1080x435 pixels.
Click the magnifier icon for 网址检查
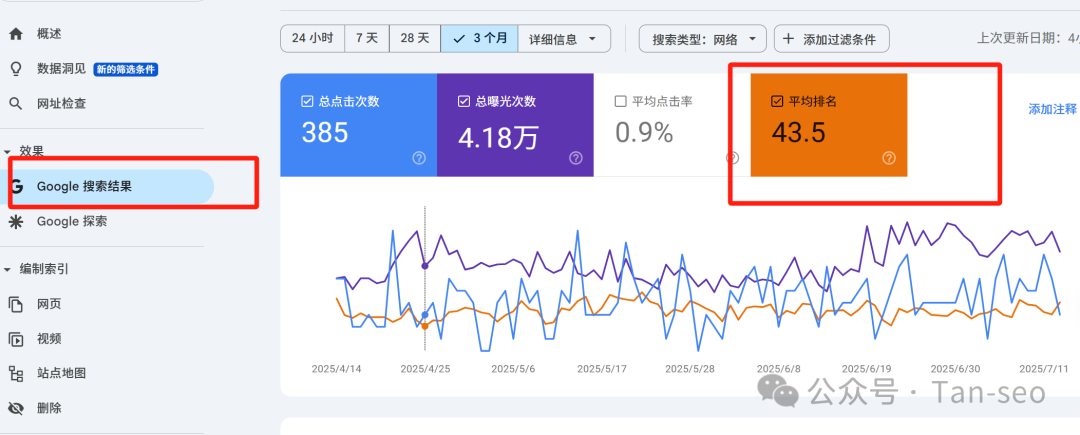[16, 104]
